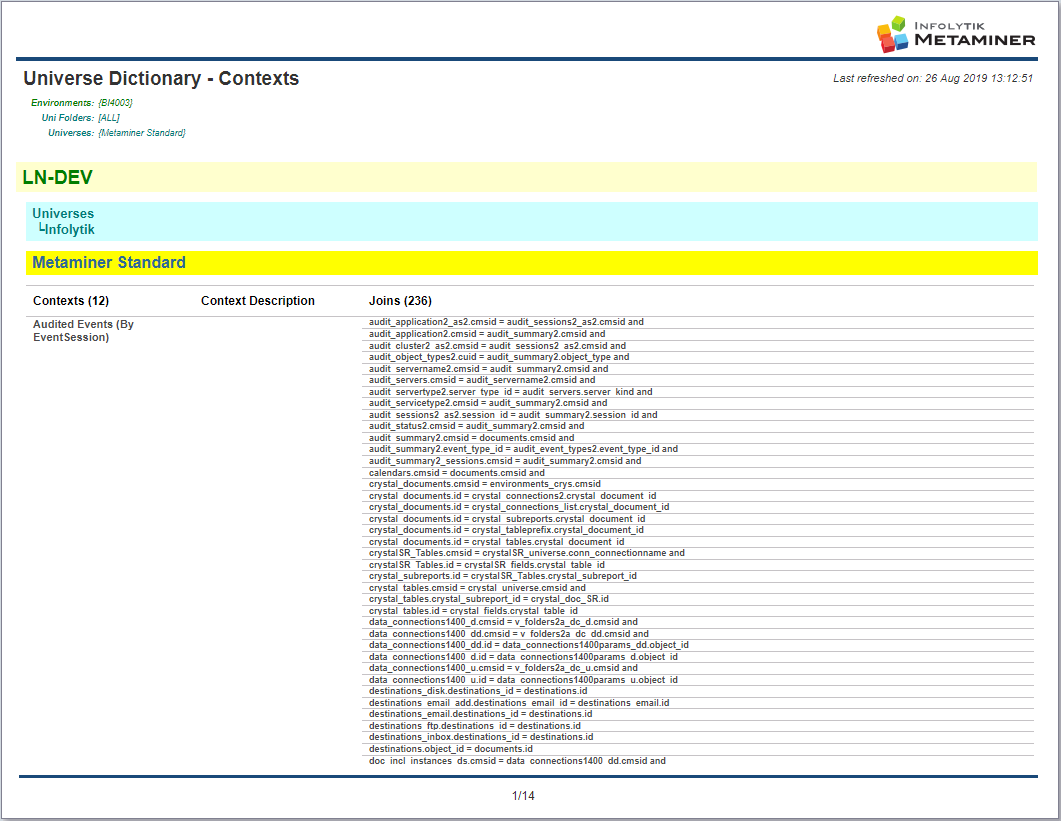
Task: Click join crystal_documents.id = crystal_subreports.crystal_document_id
Action: pyautogui.click(x=507, y=519)
